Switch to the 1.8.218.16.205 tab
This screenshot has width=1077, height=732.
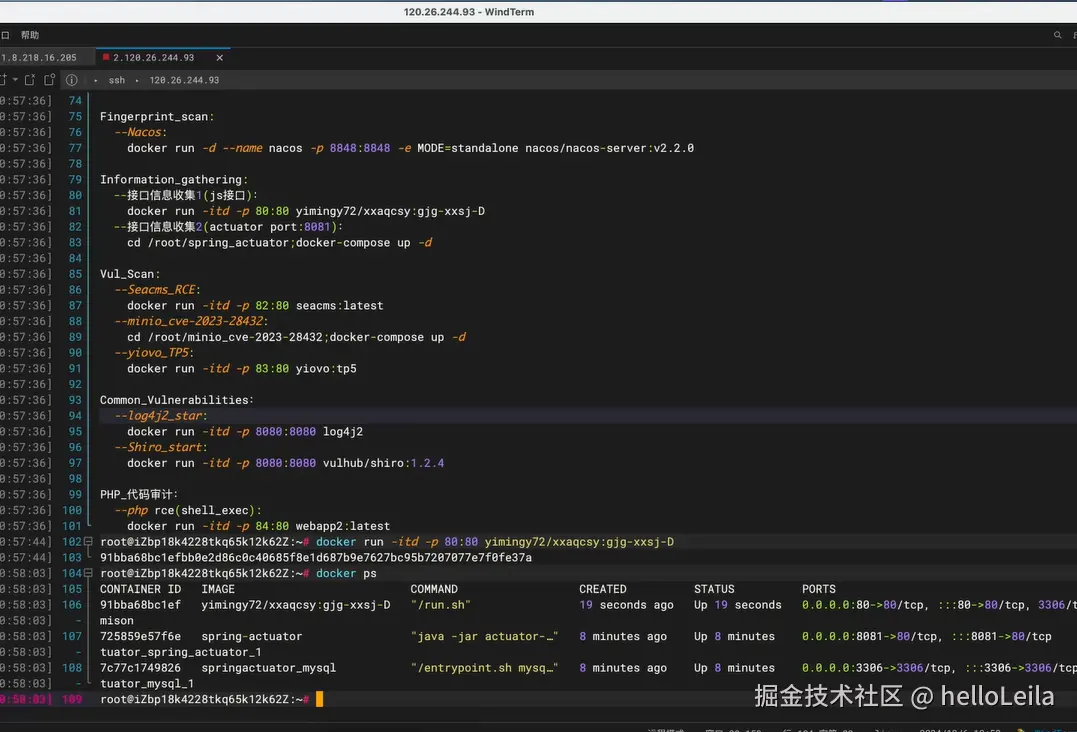pyautogui.click(x=40, y=57)
